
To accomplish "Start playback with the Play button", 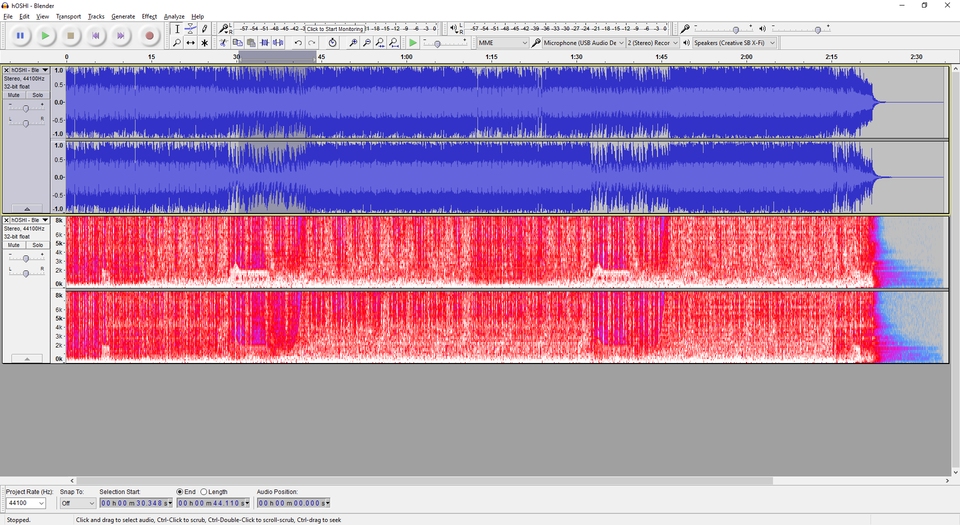I will [x=45, y=36].
